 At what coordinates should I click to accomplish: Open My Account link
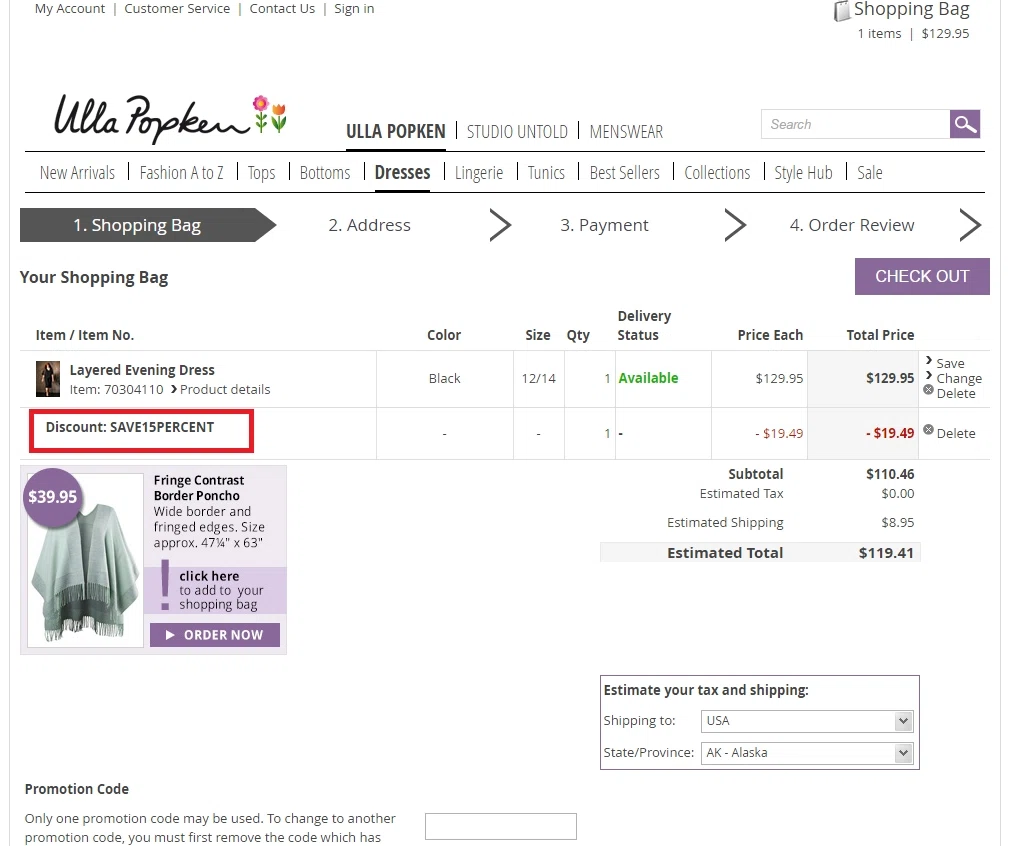pyautogui.click(x=70, y=8)
